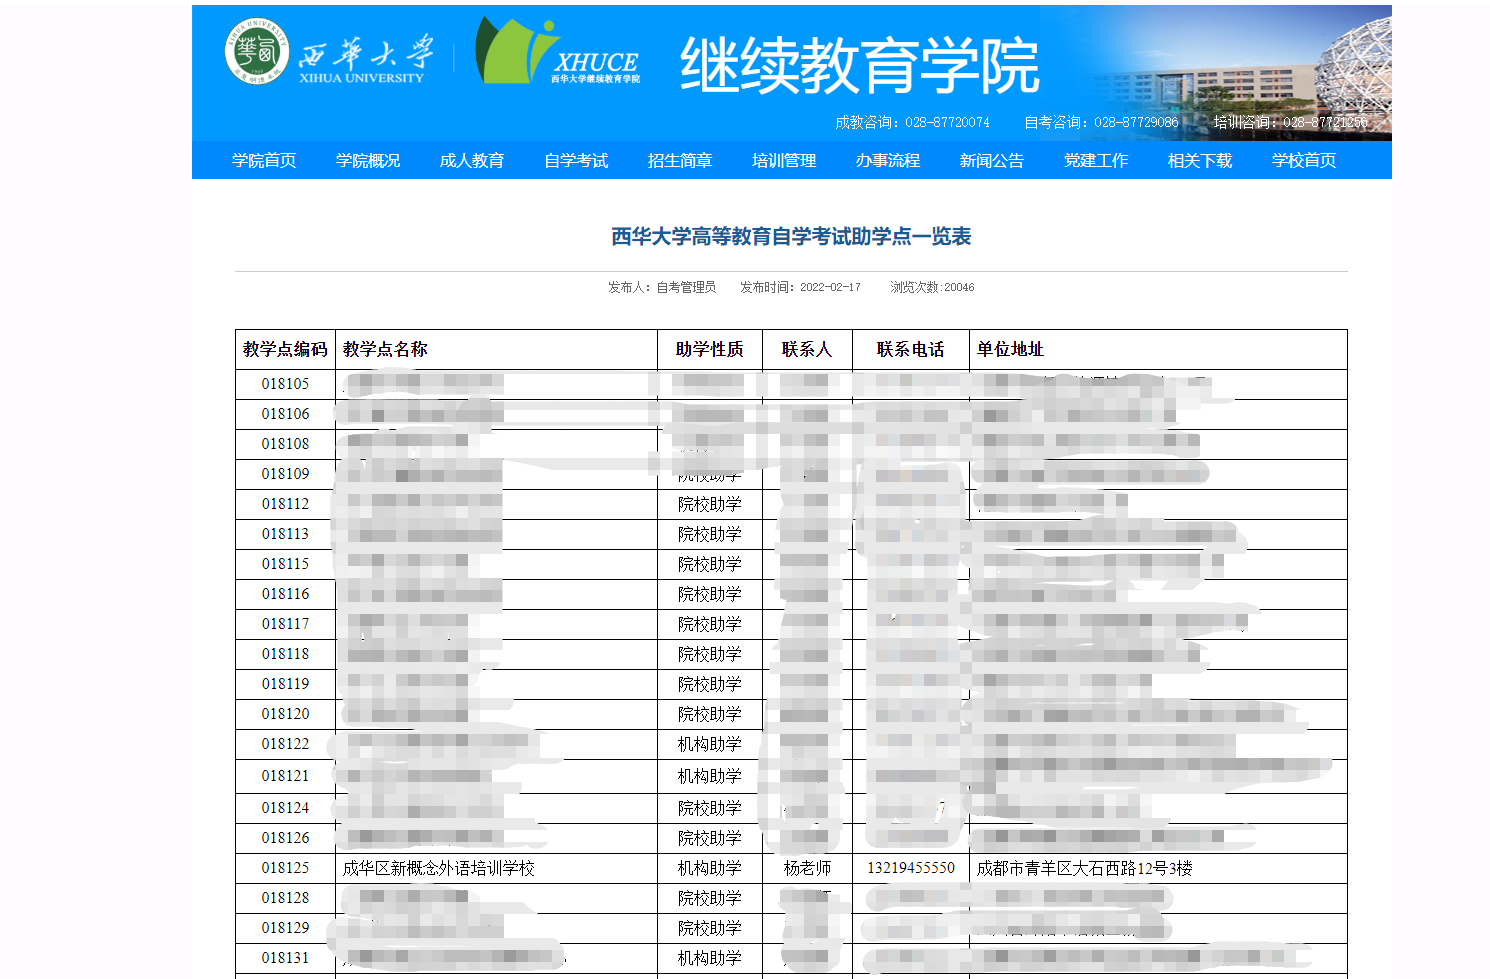Image resolution: width=1490 pixels, height=979 pixels.
Task: Select the 成人教育 menu item
Action: pyautogui.click(x=472, y=160)
